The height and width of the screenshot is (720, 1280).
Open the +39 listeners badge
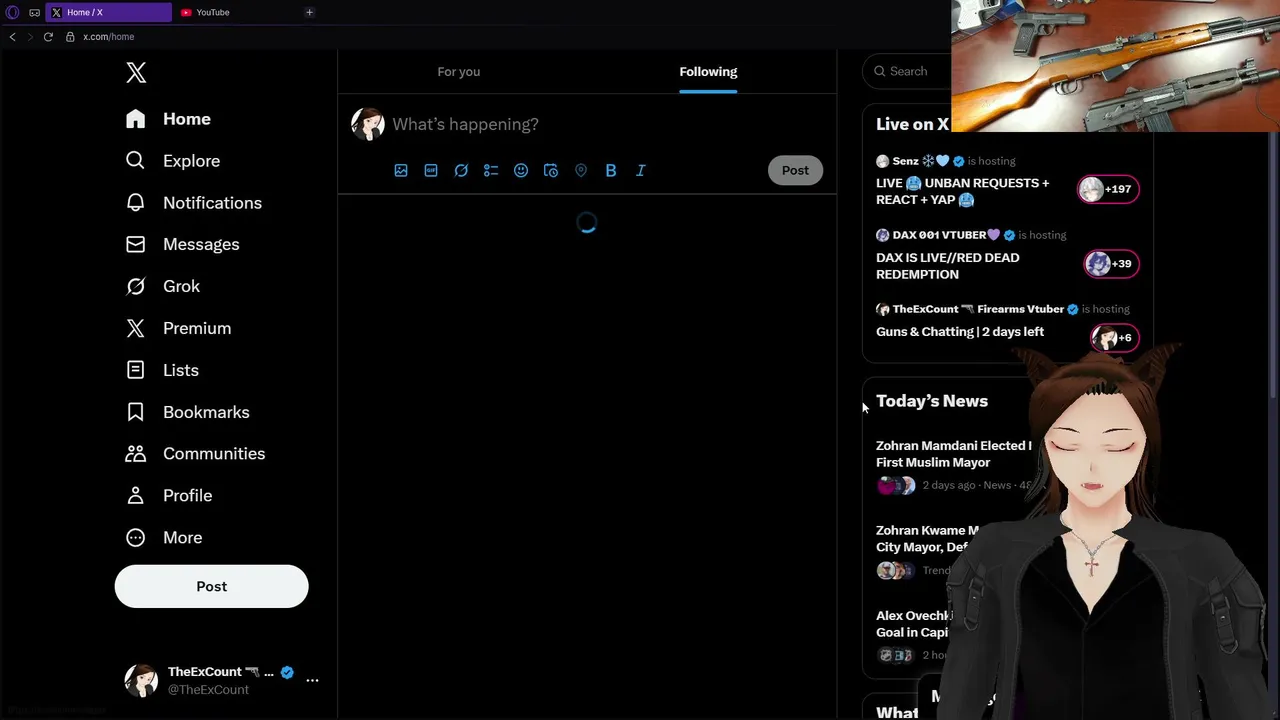pyautogui.click(x=1111, y=263)
